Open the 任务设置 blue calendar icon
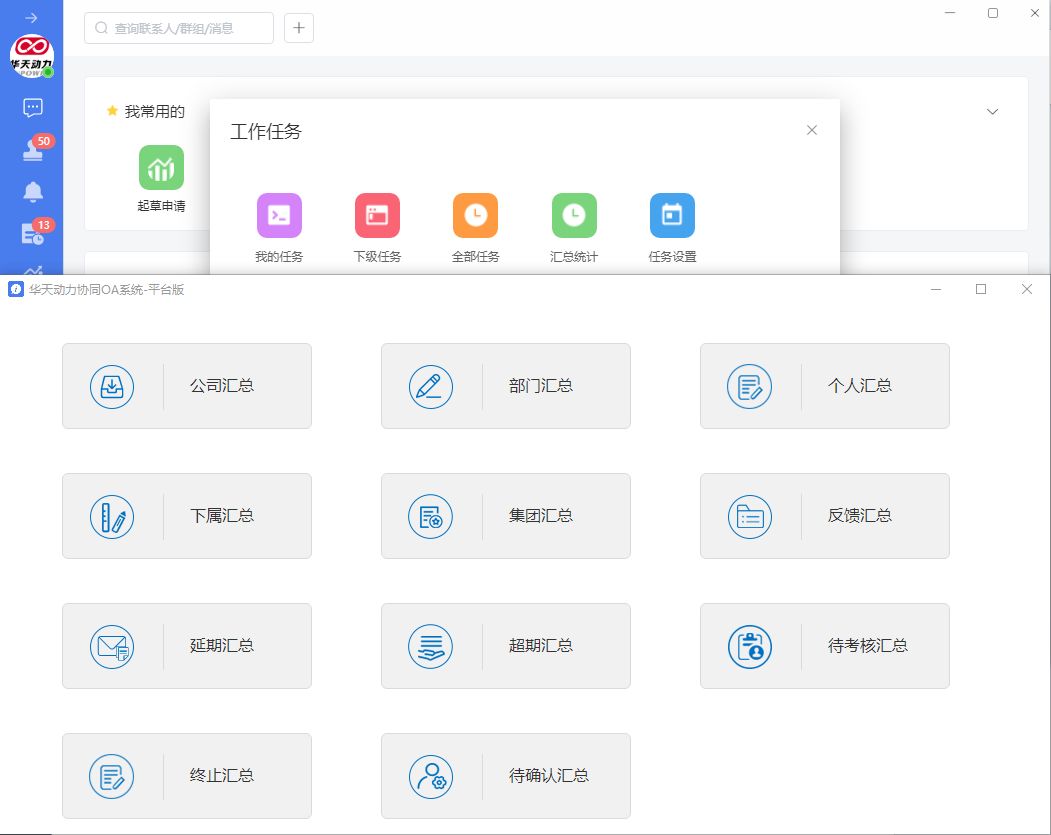The width and height of the screenshot is (1051, 835). [x=672, y=215]
